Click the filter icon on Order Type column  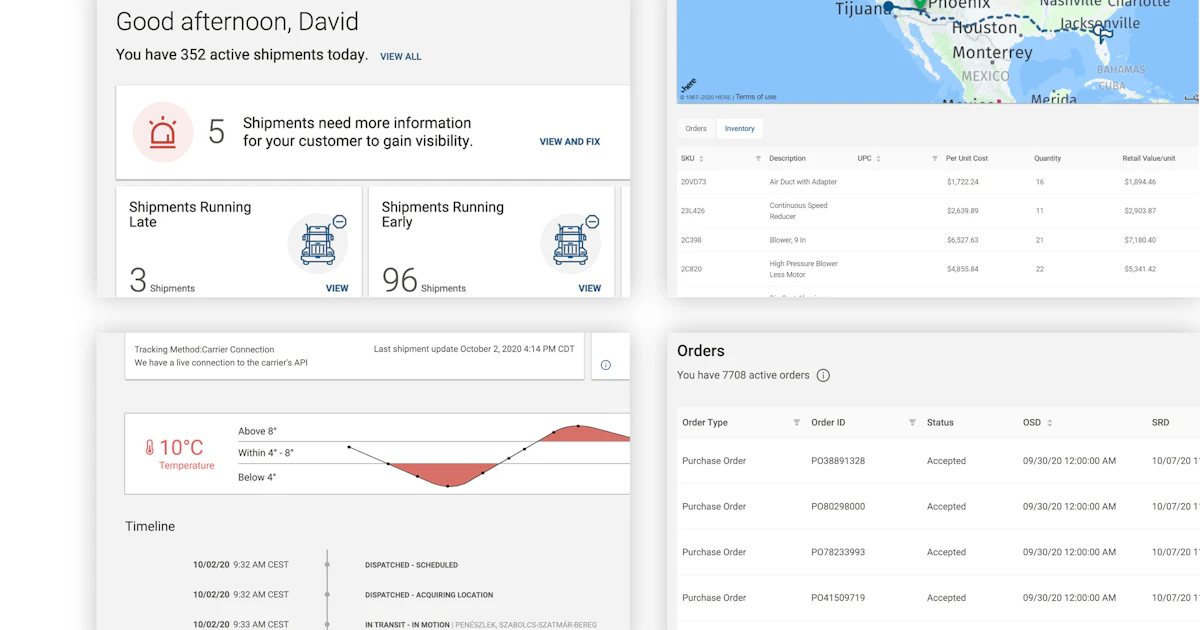(x=795, y=422)
